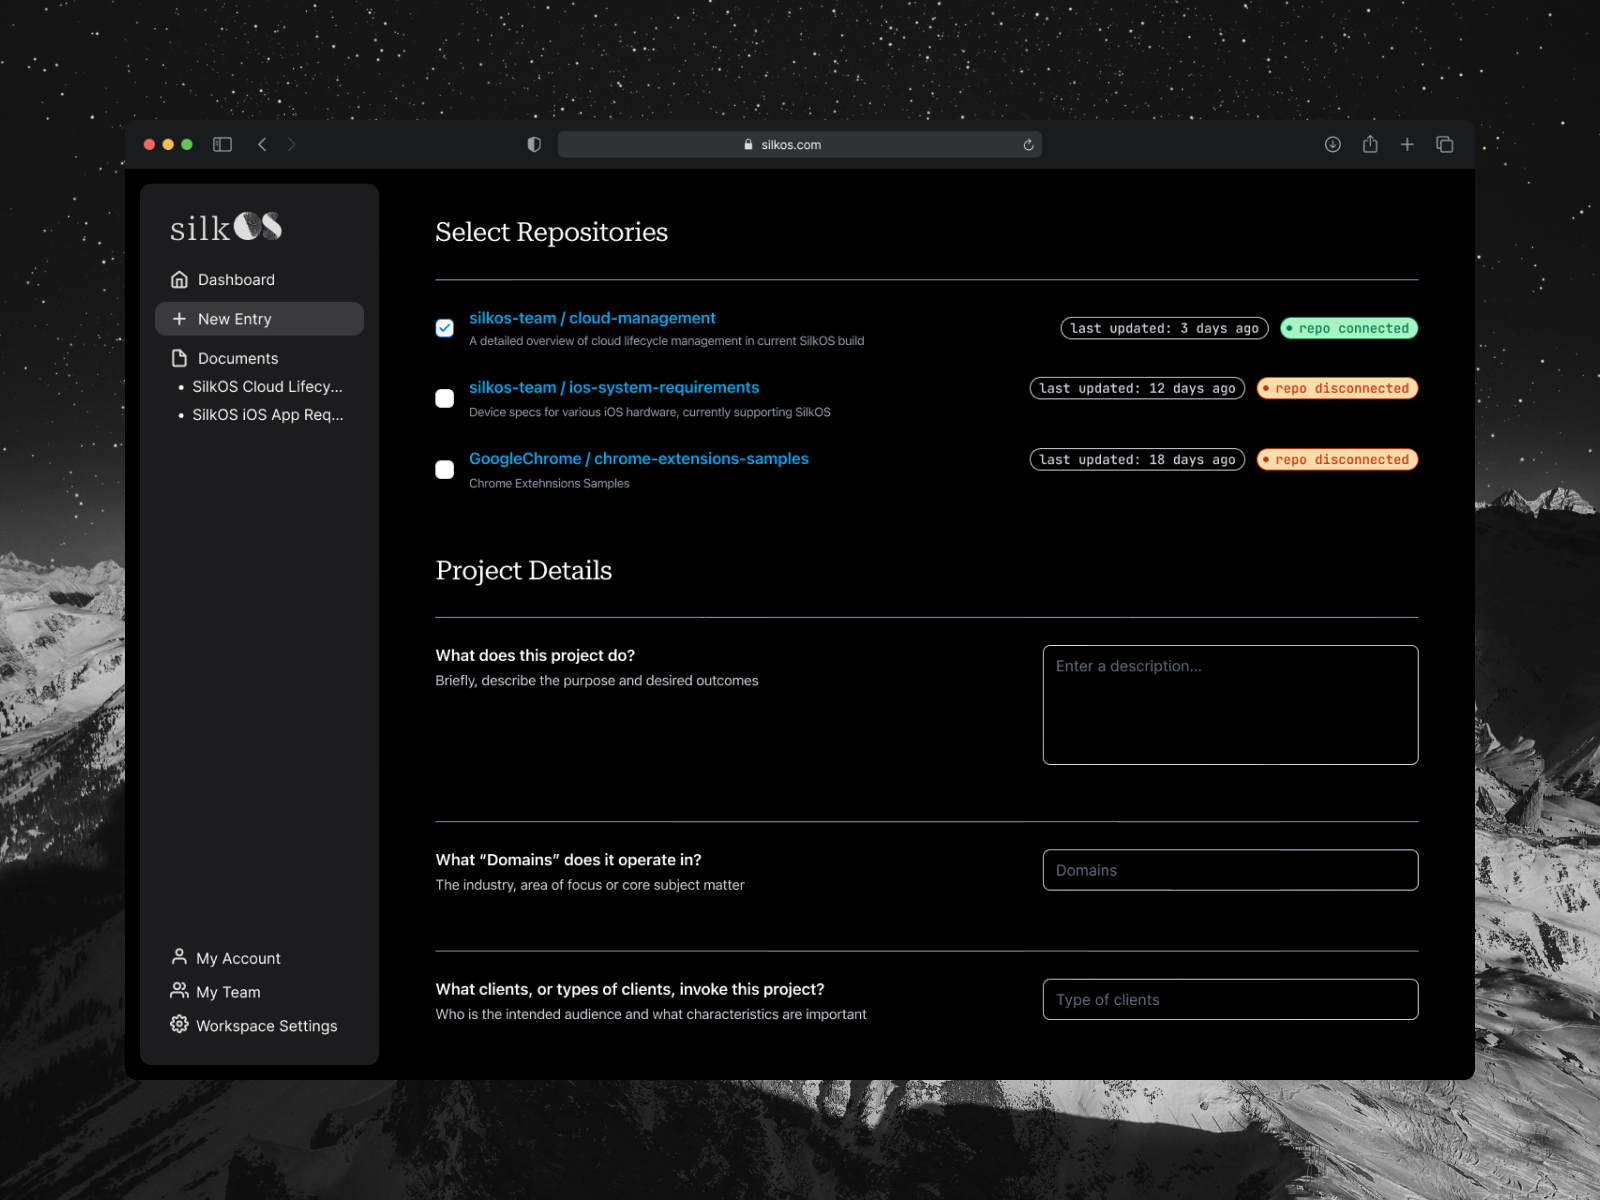This screenshot has width=1600, height=1200.
Task: Open a new tab with the plus icon
Action: pos(1407,145)
